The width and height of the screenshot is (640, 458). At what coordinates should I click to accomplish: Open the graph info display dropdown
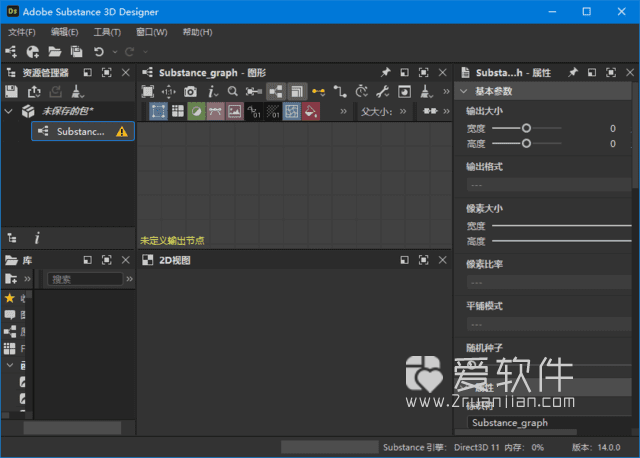[x=213, y=91]
